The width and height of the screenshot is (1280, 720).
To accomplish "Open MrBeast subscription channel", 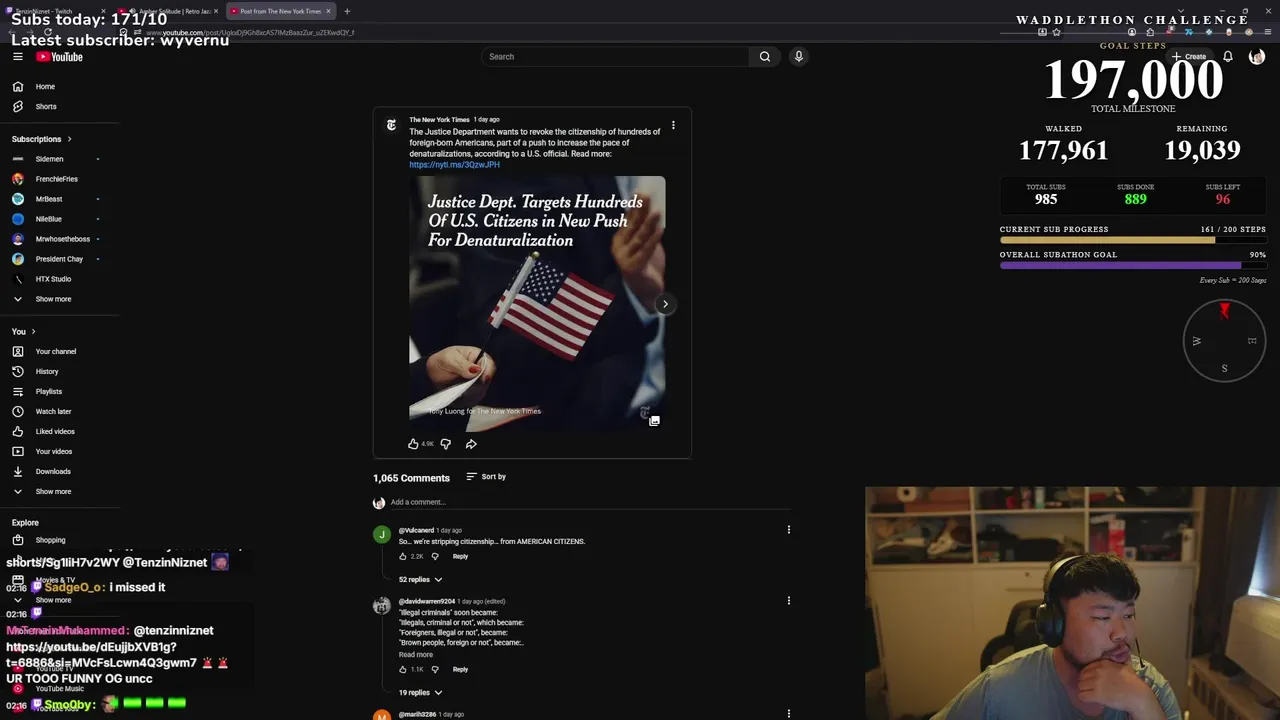I will tap(48, 199).
